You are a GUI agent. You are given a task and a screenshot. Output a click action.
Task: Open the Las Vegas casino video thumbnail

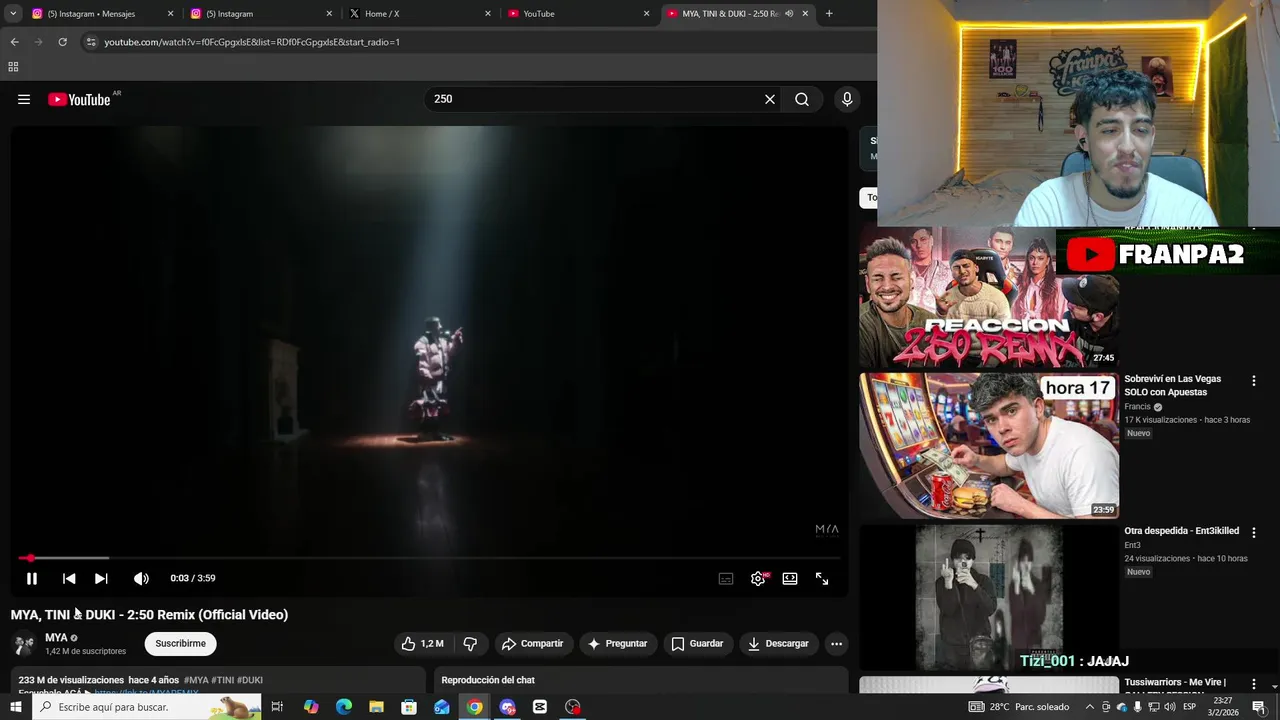(988, 446)
